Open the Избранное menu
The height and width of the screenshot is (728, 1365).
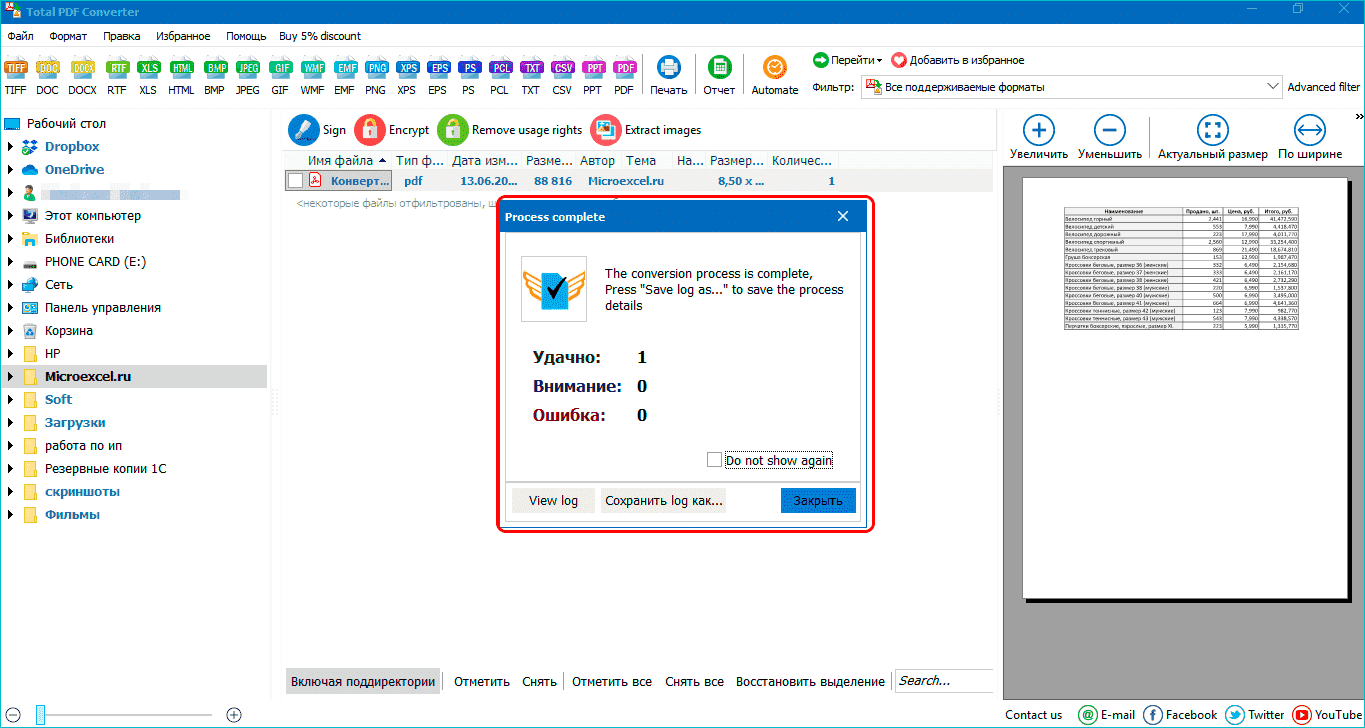[x=183, y=36]
